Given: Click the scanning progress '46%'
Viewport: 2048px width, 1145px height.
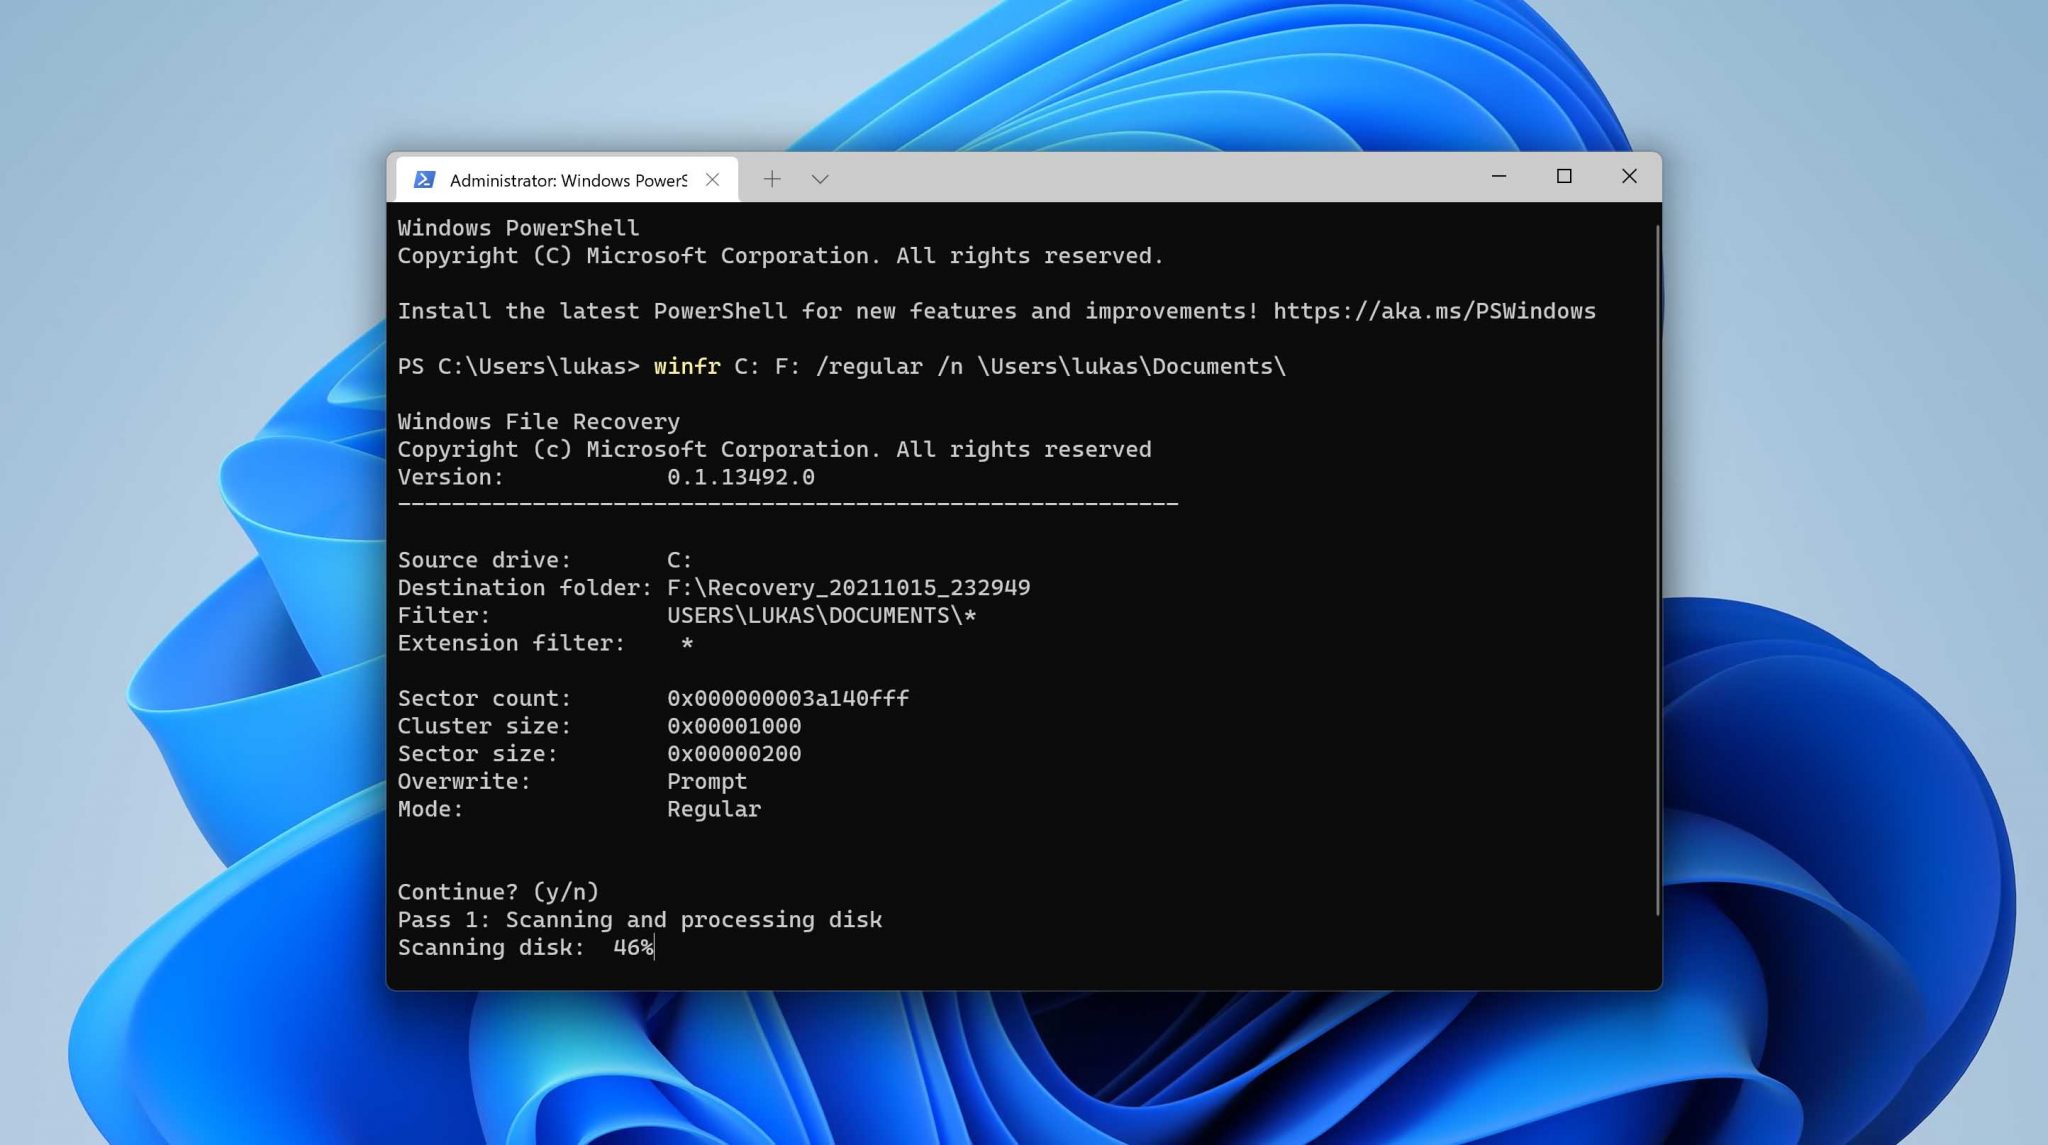Looking at the screenshot, I should pos(633,947).
